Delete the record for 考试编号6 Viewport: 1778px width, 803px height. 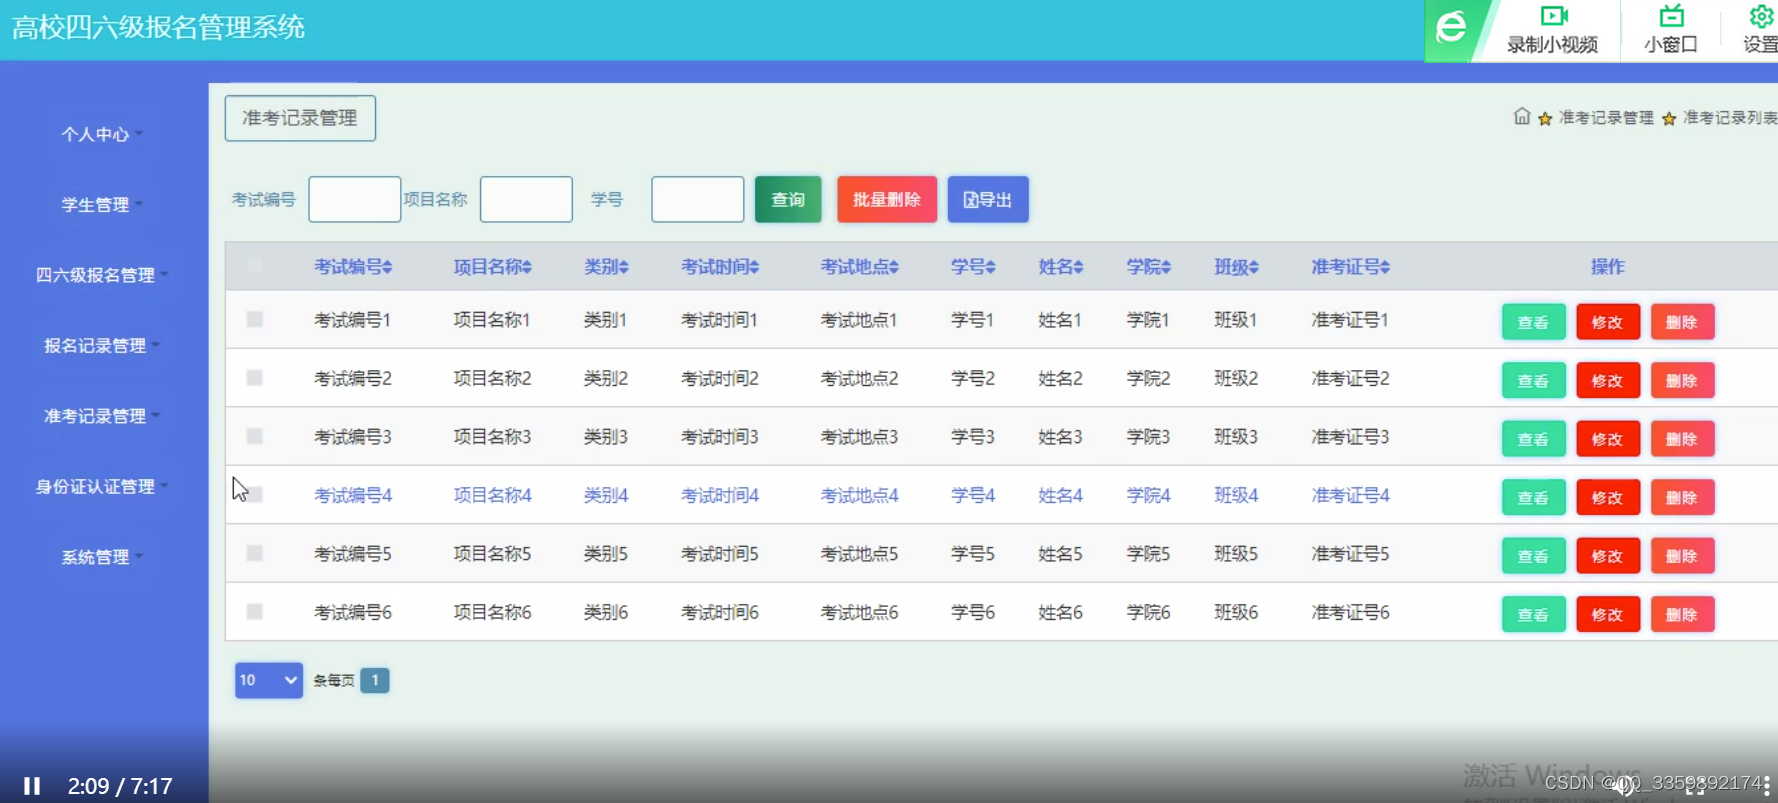tap(1682, 614)
